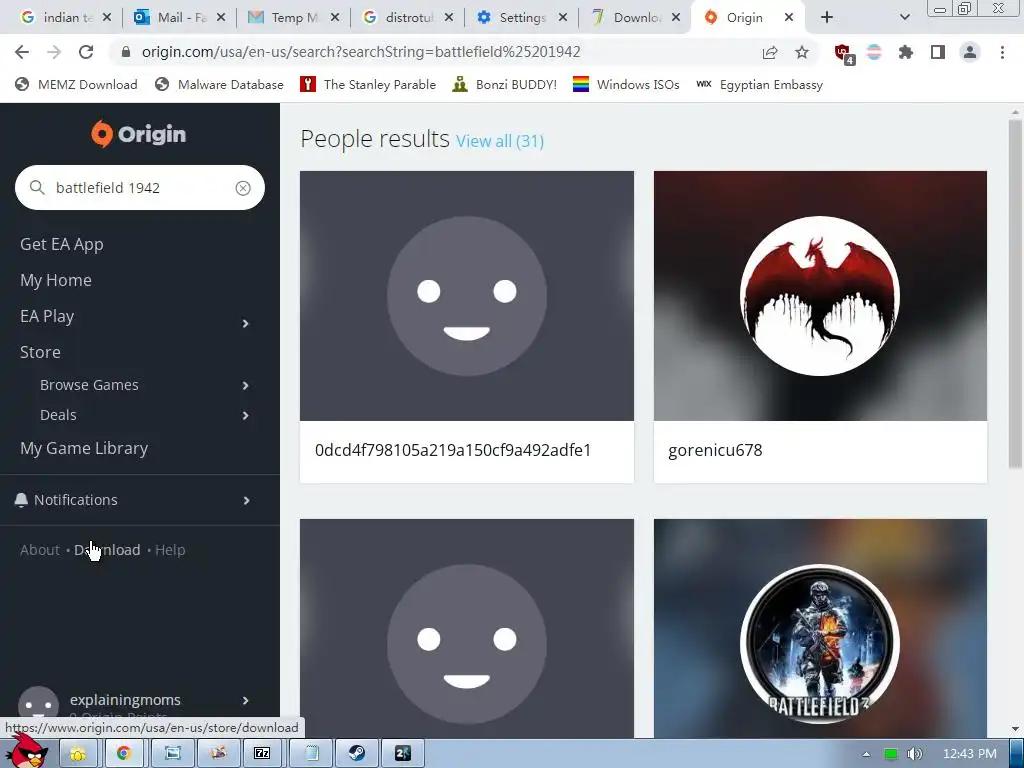Share this page from the address bar
This screenshot has width=1024, height=768.
click(770, 52)
